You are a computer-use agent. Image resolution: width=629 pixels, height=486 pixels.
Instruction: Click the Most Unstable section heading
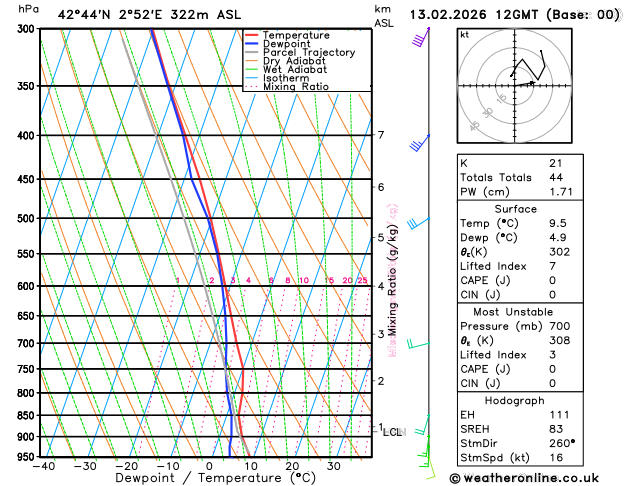[513, 312]
